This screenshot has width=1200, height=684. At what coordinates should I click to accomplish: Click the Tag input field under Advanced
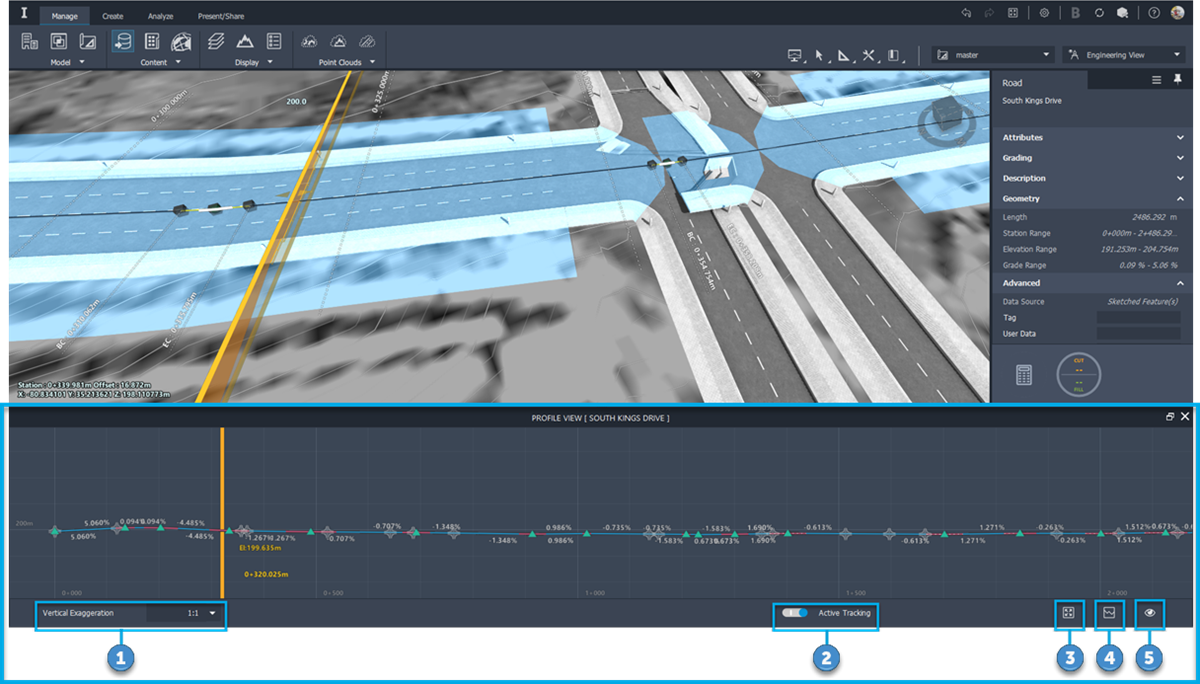tap(1140, 317)
